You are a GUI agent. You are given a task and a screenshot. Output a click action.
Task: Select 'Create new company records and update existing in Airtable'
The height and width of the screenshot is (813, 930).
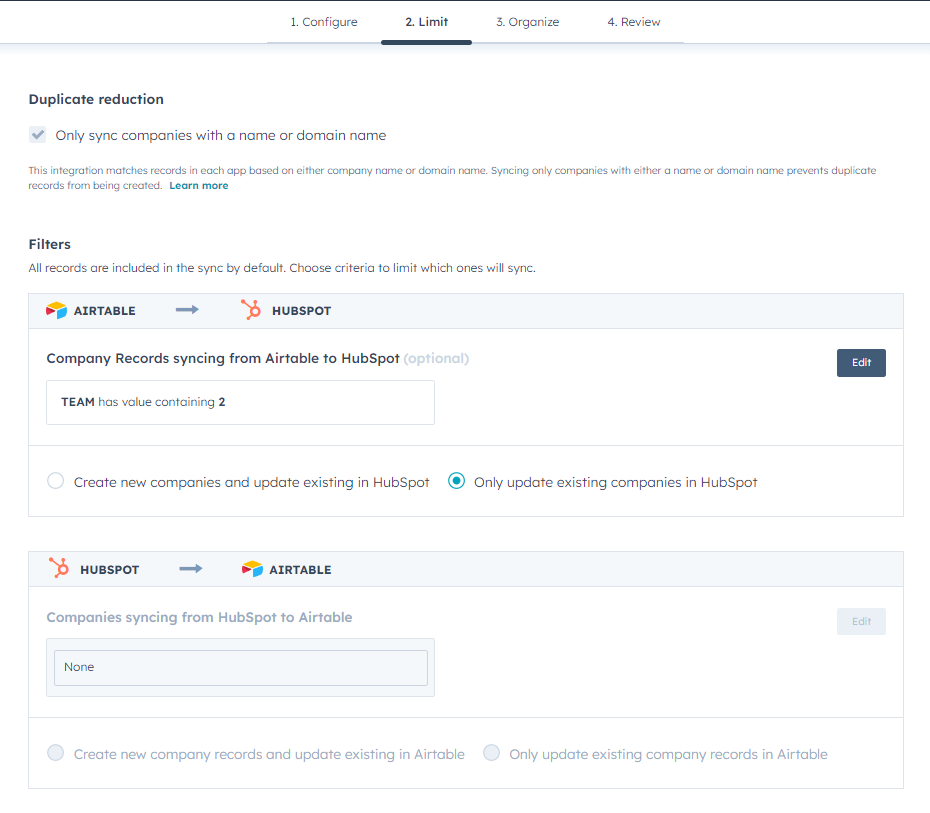tap(56, 753)
